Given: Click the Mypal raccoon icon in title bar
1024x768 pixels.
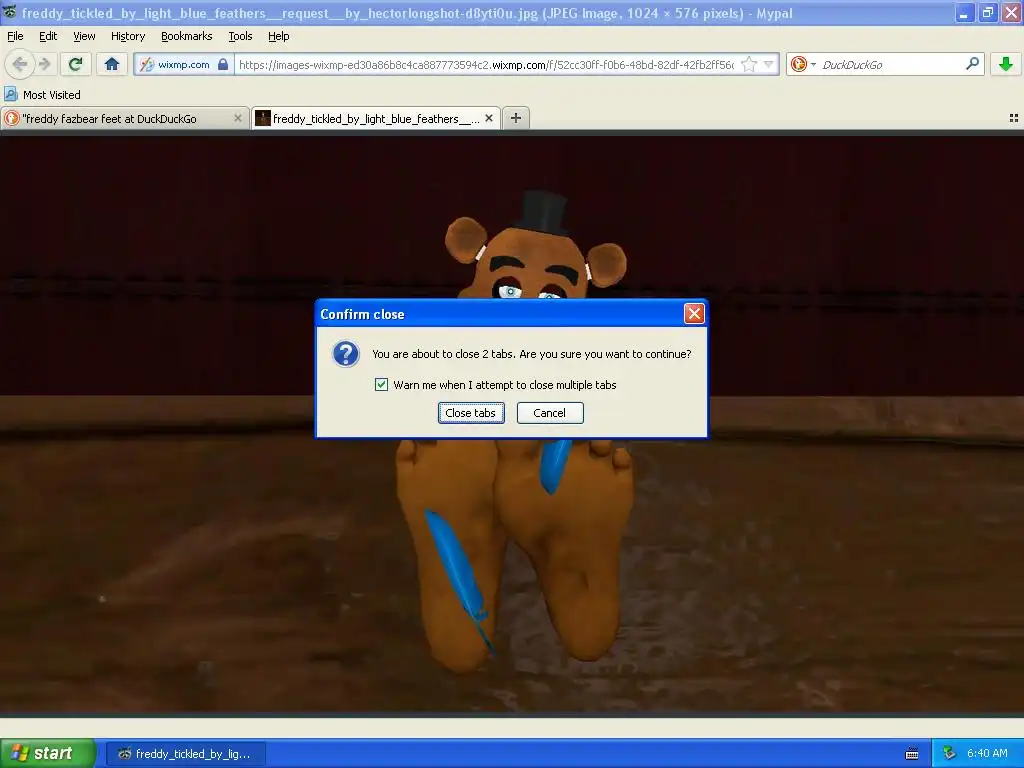Looking at the screenshot, I should pos(10,12).
